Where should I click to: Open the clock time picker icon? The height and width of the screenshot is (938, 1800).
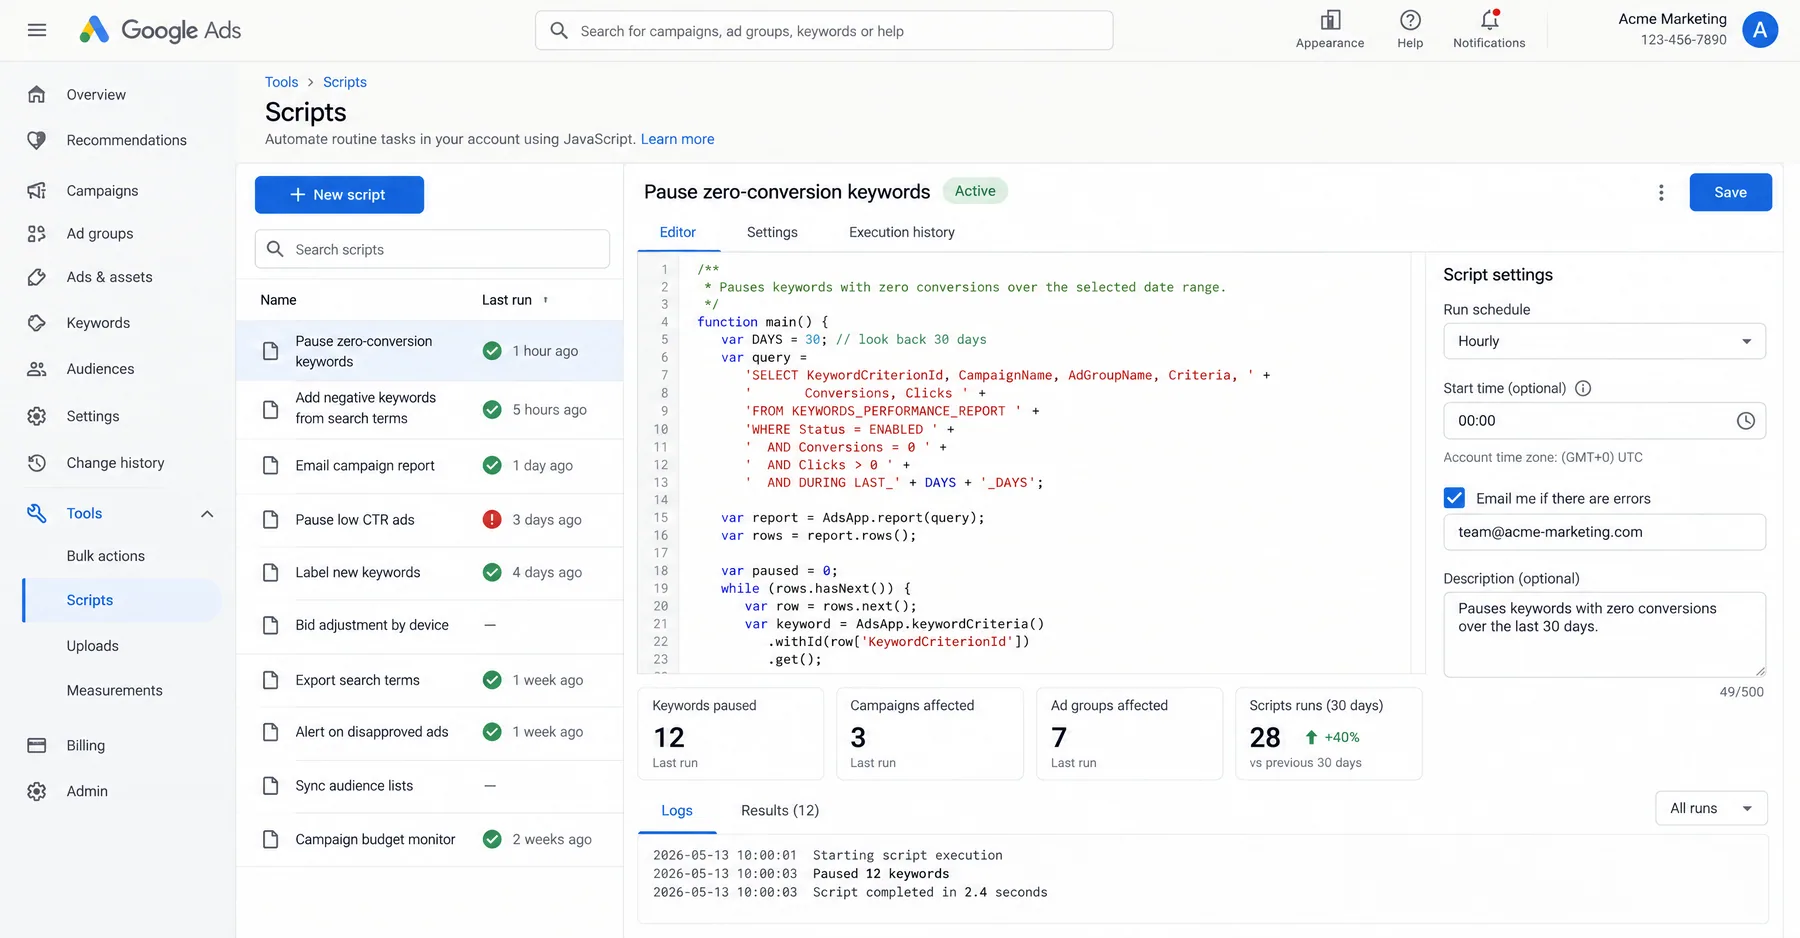point(1745,421)
